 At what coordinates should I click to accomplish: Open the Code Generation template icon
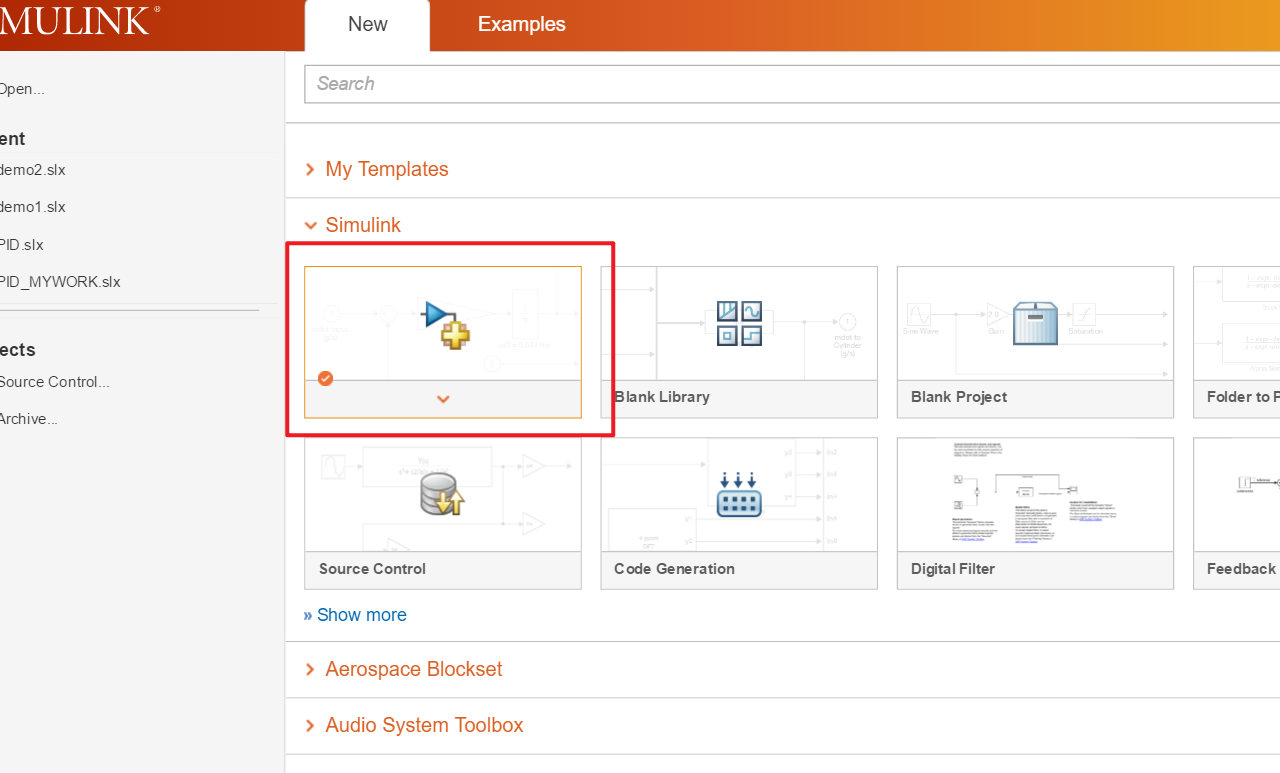[x=739, y=494]
